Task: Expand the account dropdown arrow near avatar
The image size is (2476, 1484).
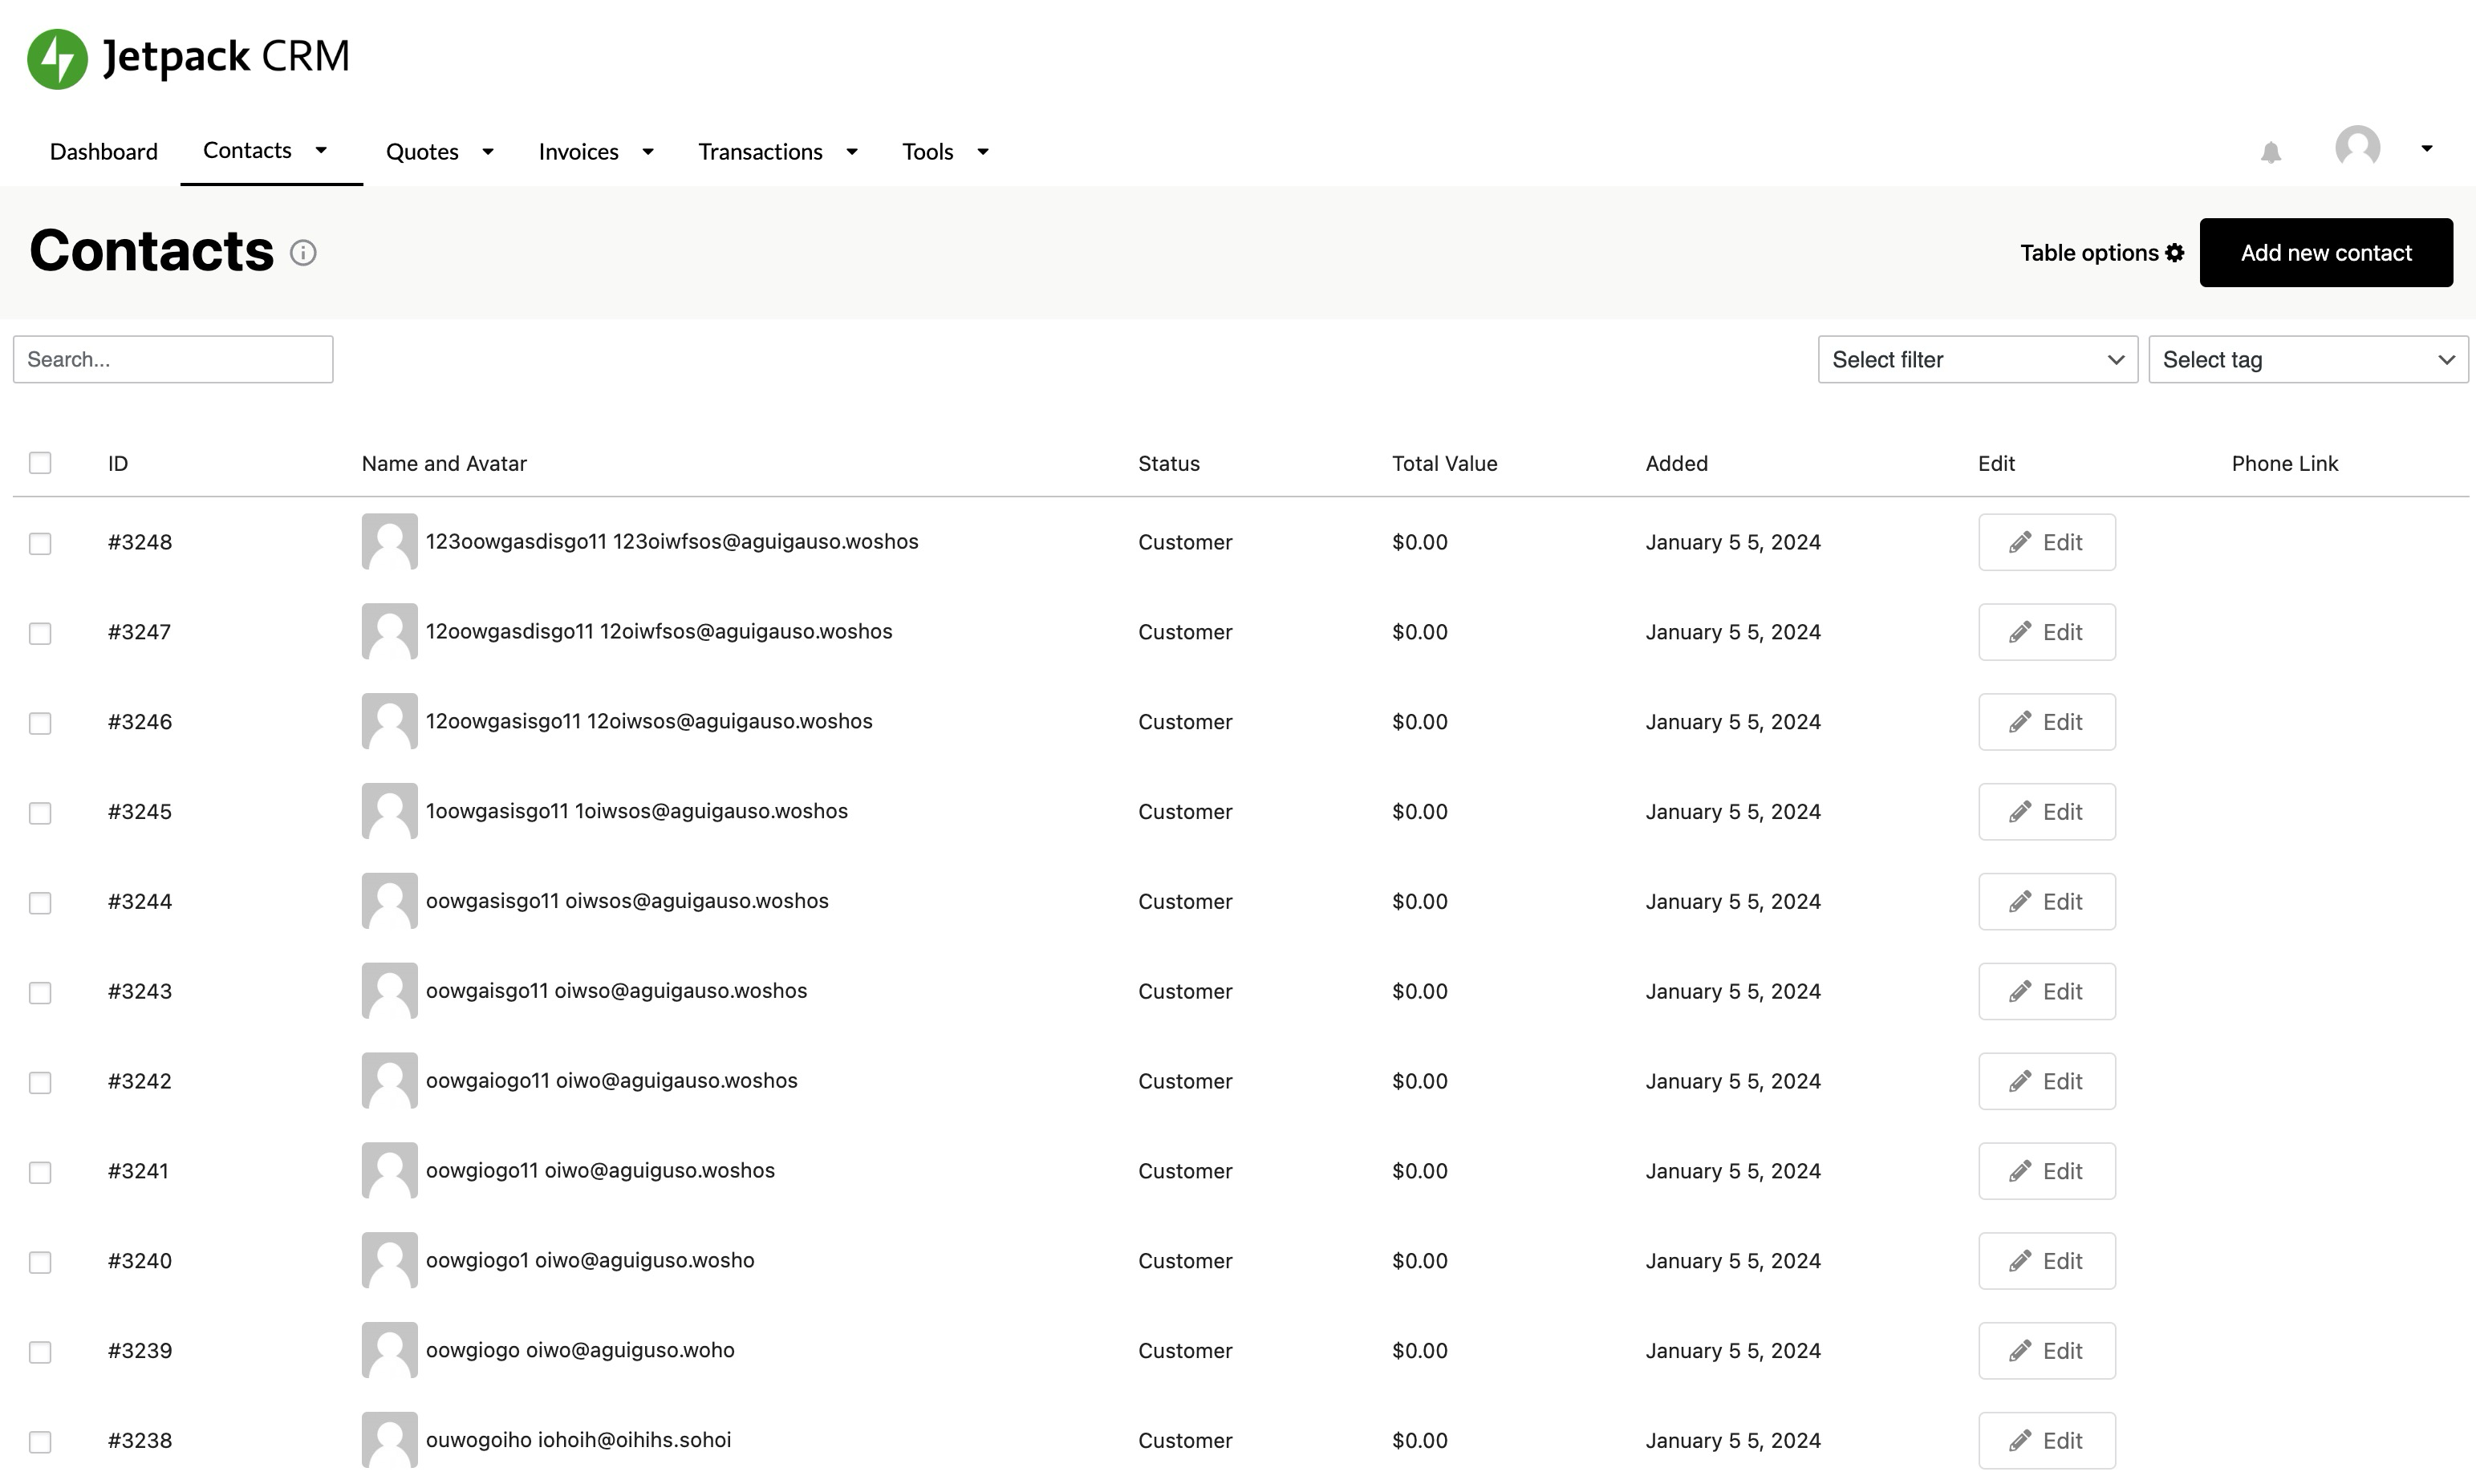Action: (x=2428, y=148)
